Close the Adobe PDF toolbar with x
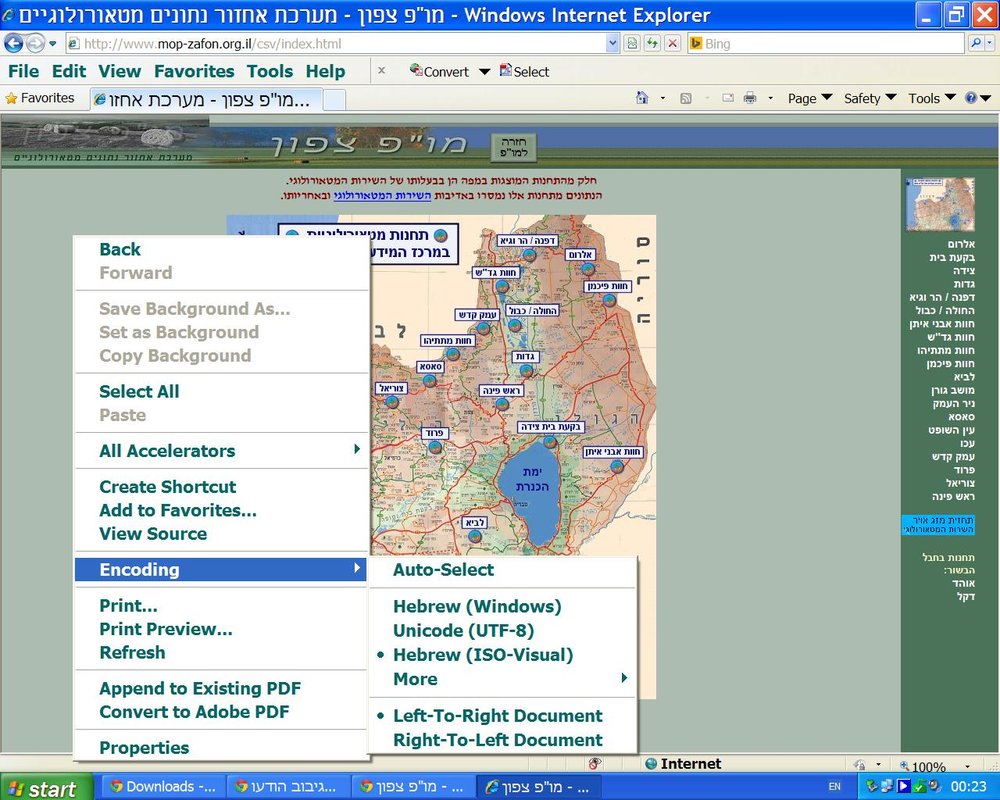 (381, 70)
